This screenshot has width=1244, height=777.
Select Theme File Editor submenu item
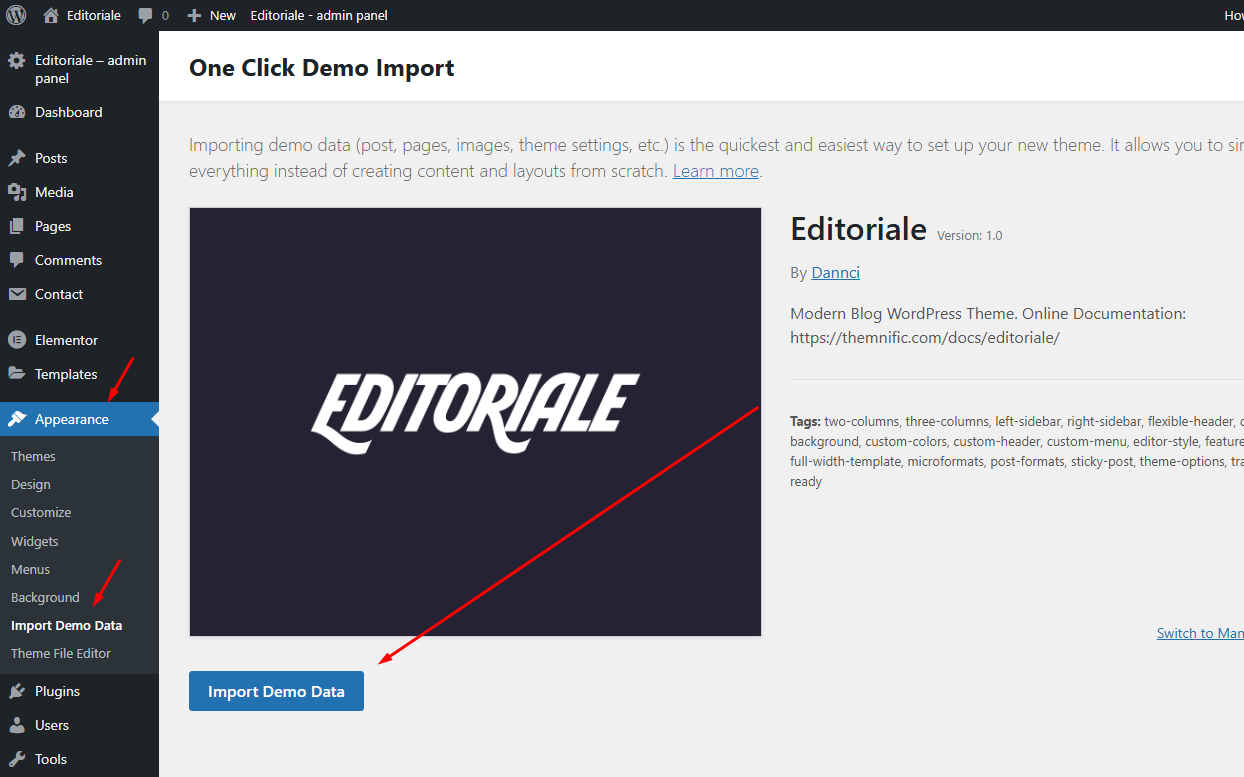coord(61,653)
